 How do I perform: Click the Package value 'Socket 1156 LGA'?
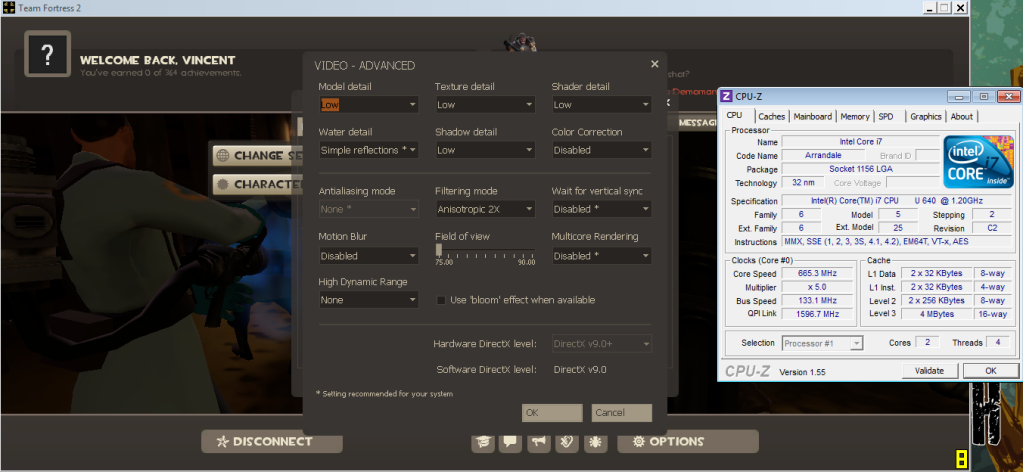pyautogui.click(x=861, y=169)
